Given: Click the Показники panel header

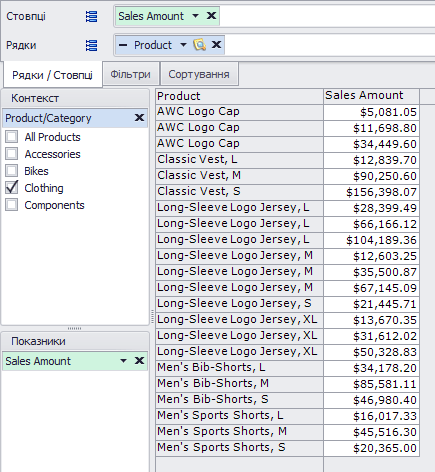Looking at the screenshot, I should click(75, 341).
